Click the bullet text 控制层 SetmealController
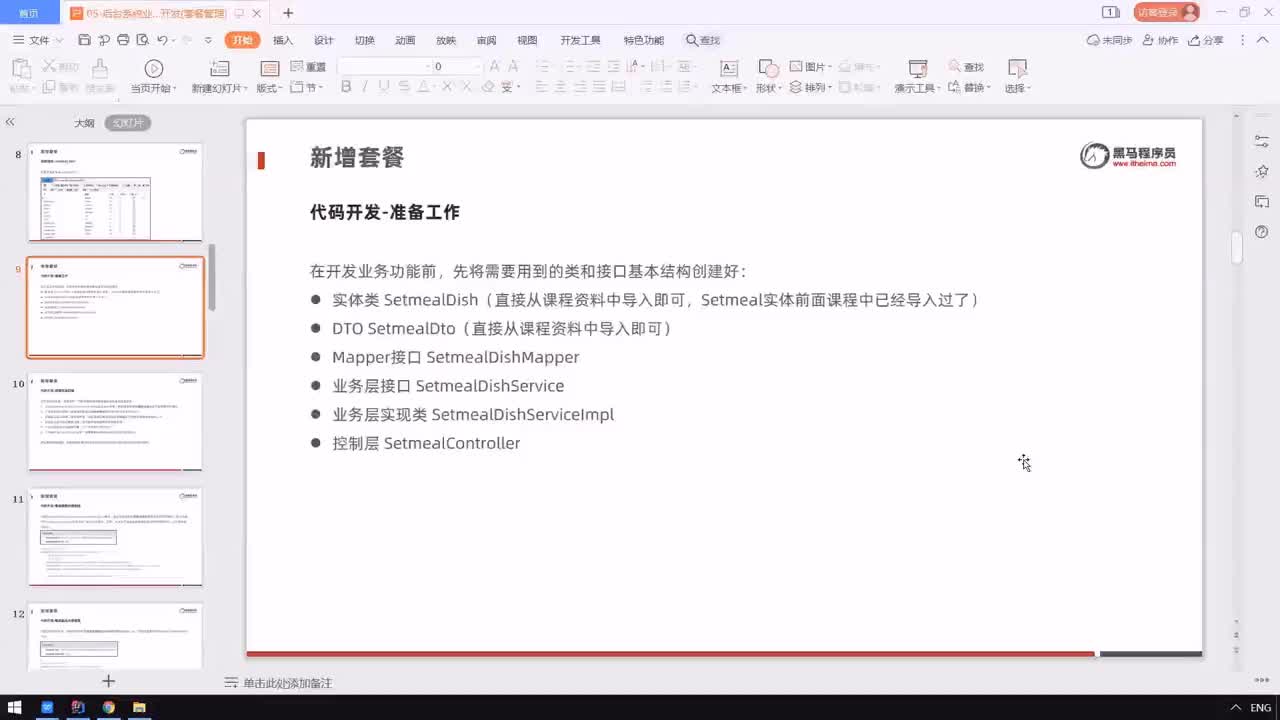This screenshot has height=720, width=1280. [426, 443]
